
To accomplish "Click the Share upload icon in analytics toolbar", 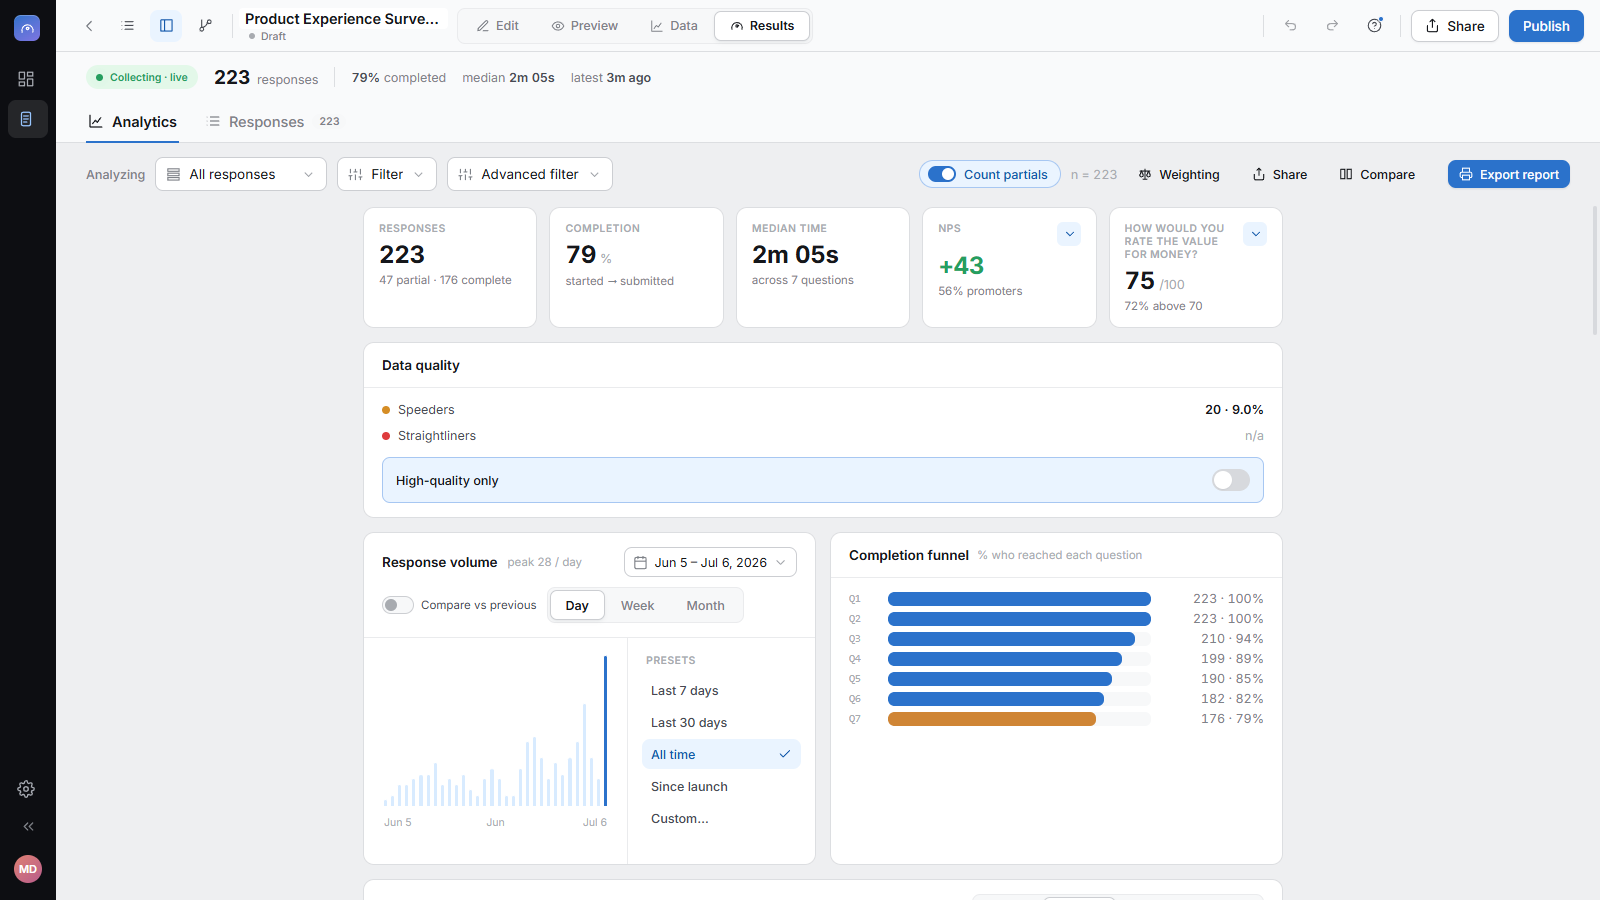I will 1259,174.
